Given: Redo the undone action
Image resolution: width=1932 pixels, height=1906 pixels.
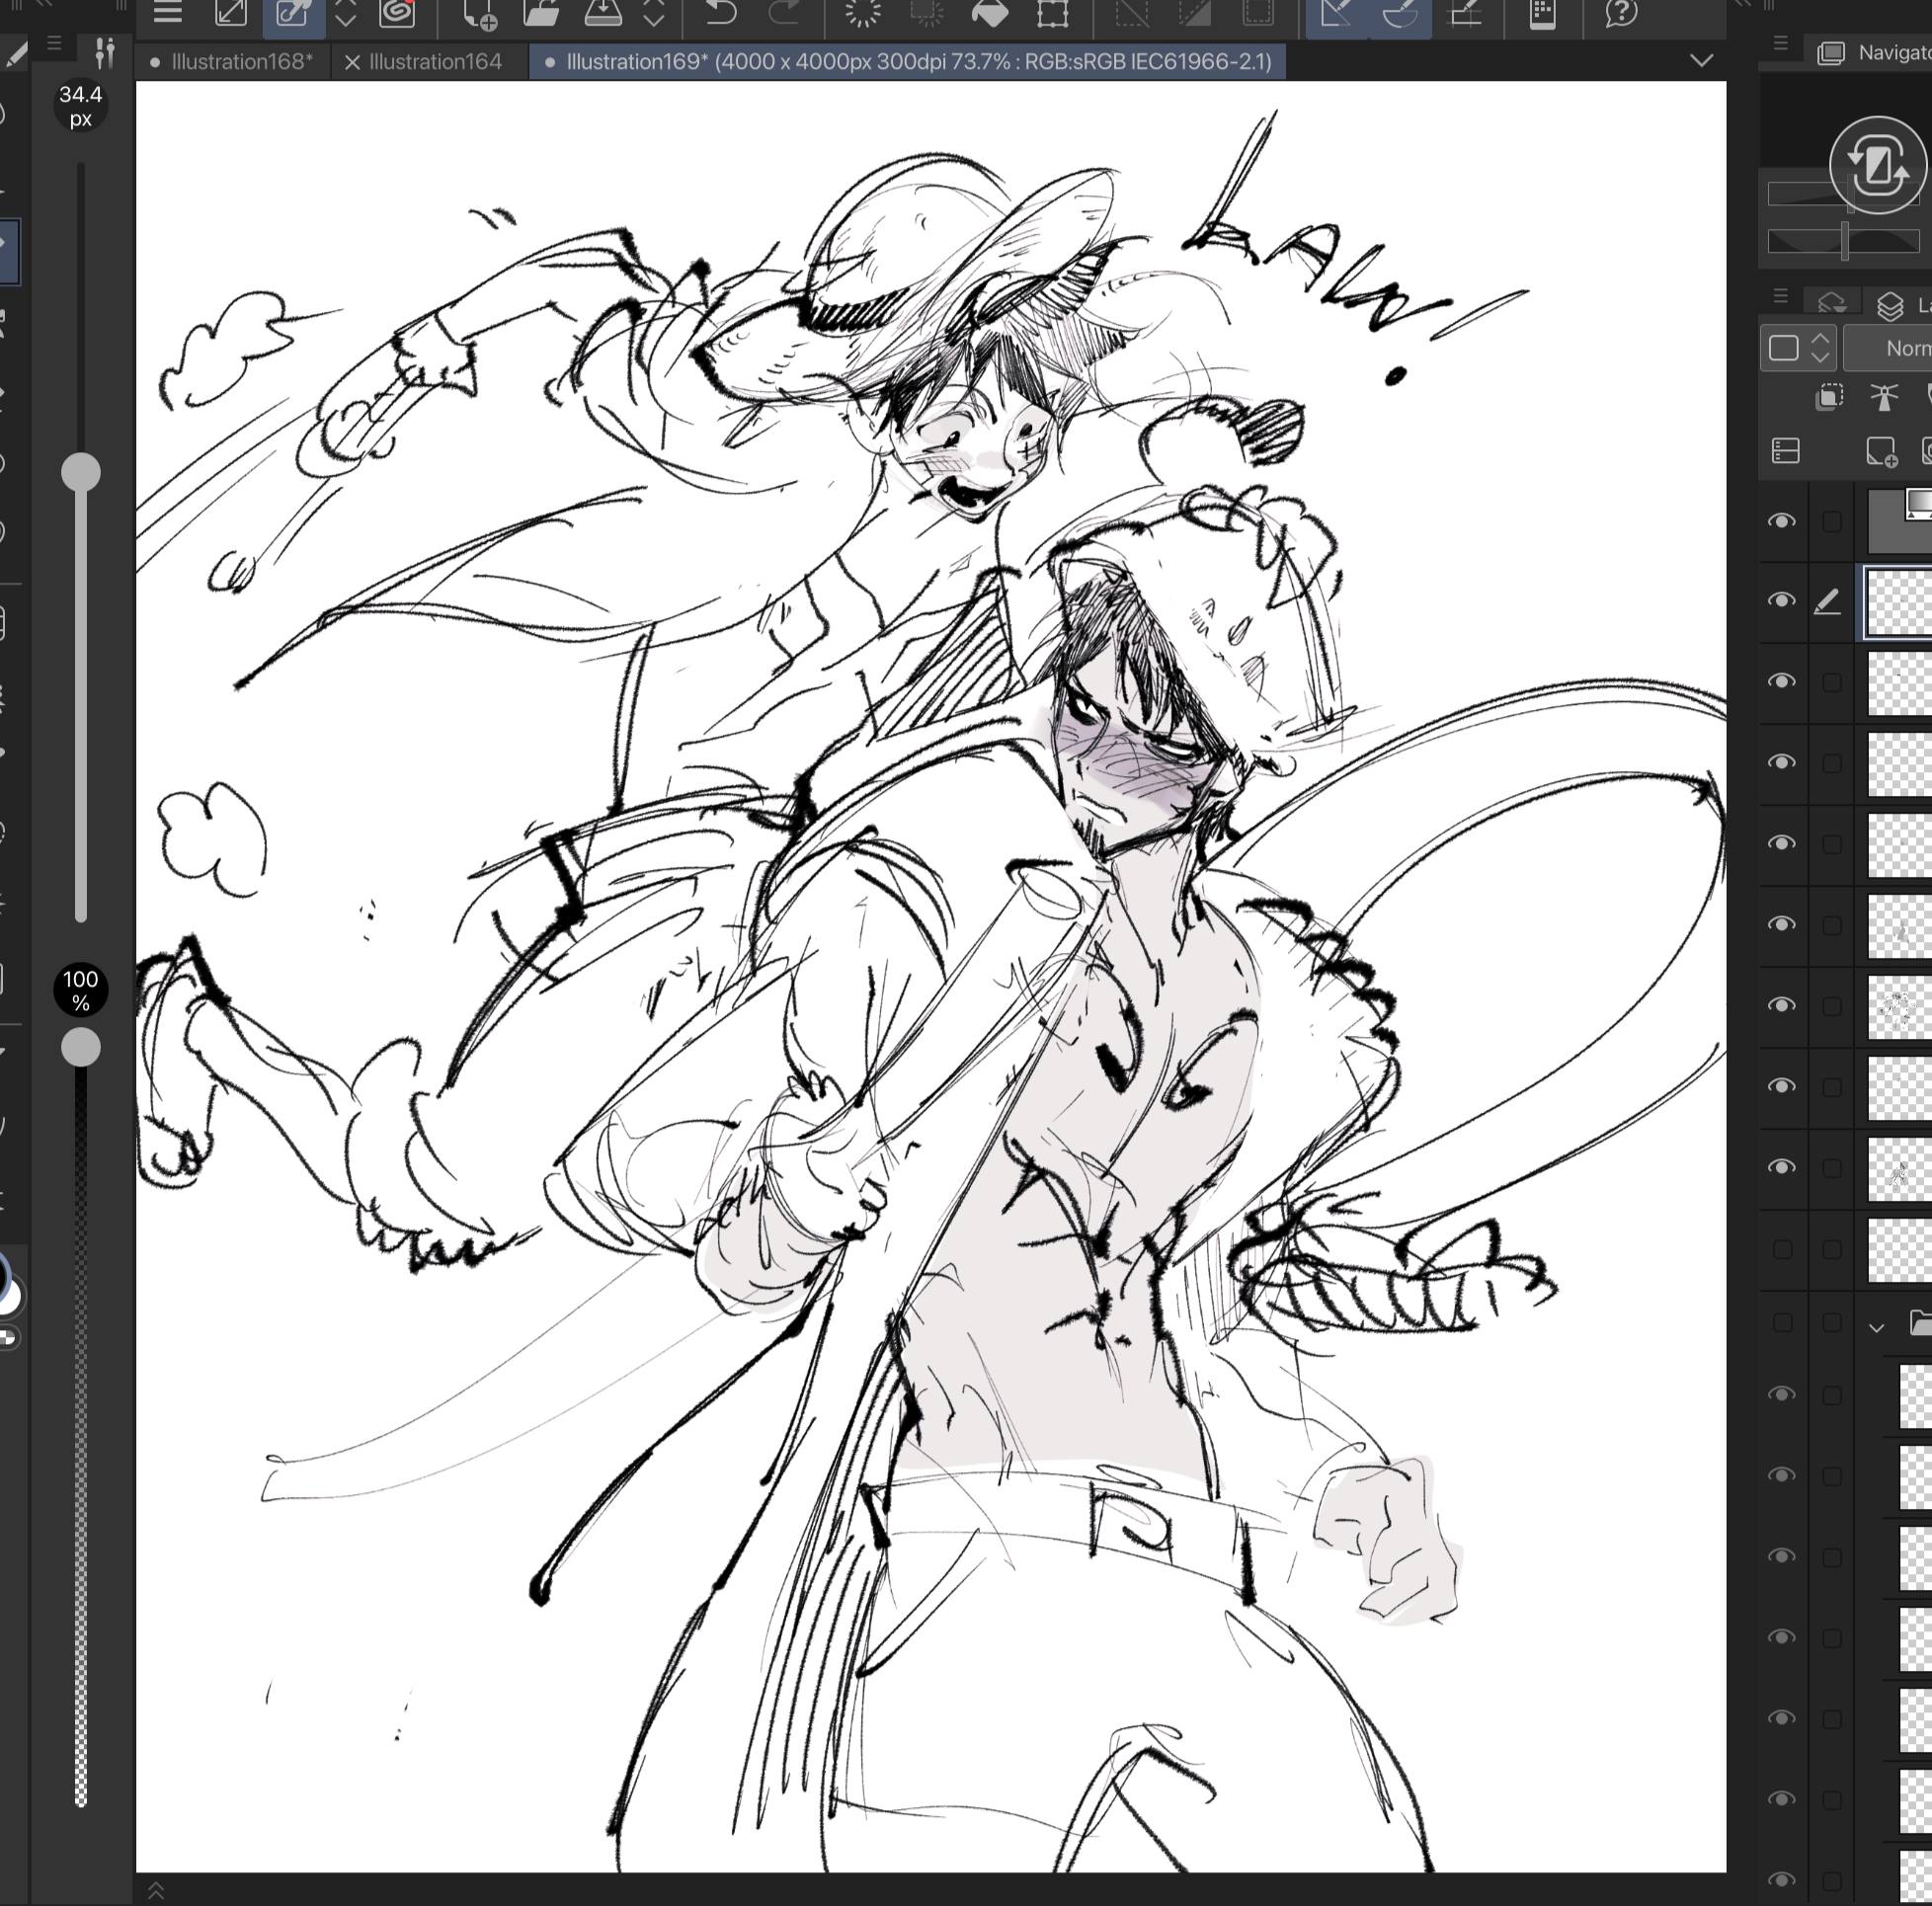Looking at the screenshot, I should point(784,13).
